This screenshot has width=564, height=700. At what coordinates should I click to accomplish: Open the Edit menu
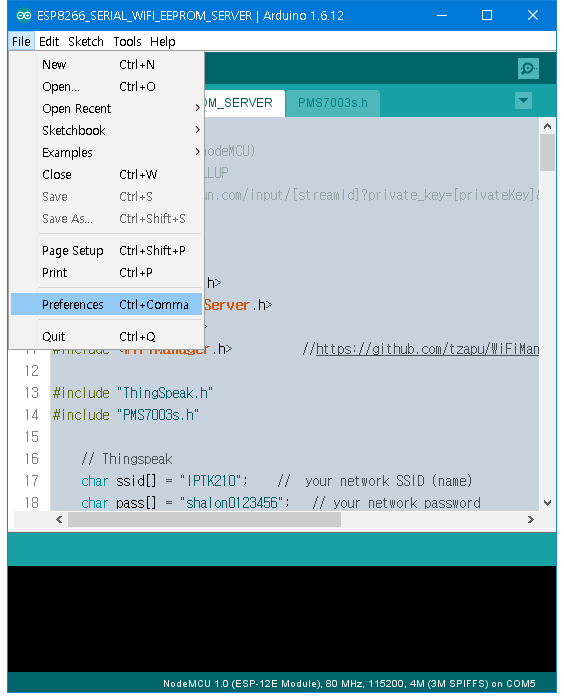[49, 42]
